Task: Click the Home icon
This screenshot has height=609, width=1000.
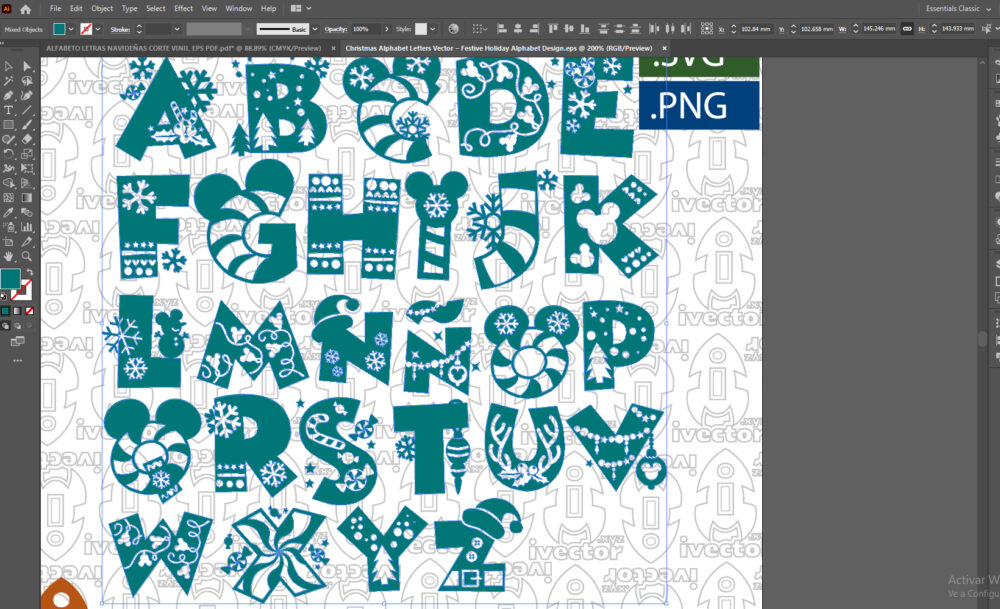Action: (26, 9)
